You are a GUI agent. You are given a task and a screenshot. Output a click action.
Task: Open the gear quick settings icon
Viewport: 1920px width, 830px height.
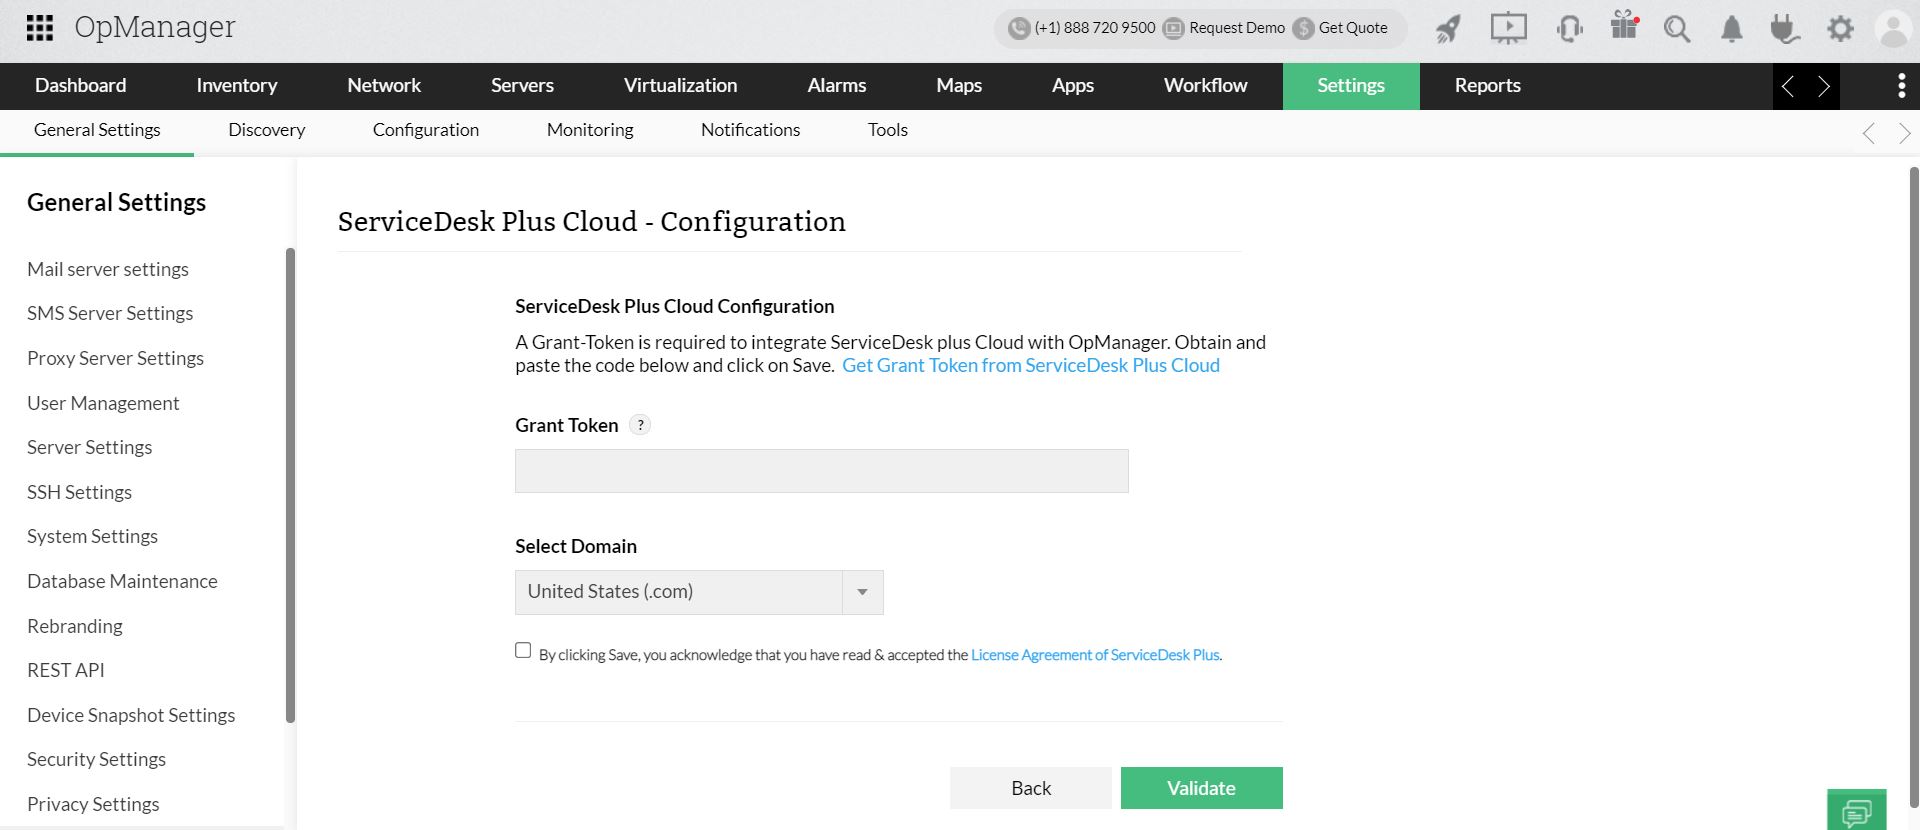[x=1840, y=29]
